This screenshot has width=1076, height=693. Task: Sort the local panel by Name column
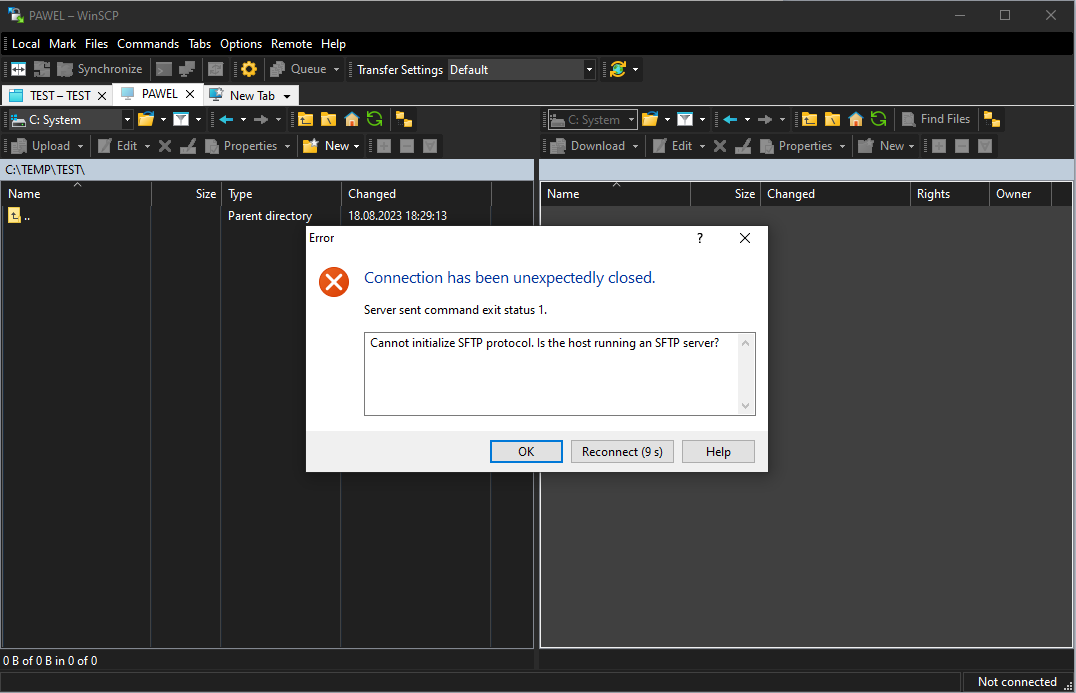76,194
